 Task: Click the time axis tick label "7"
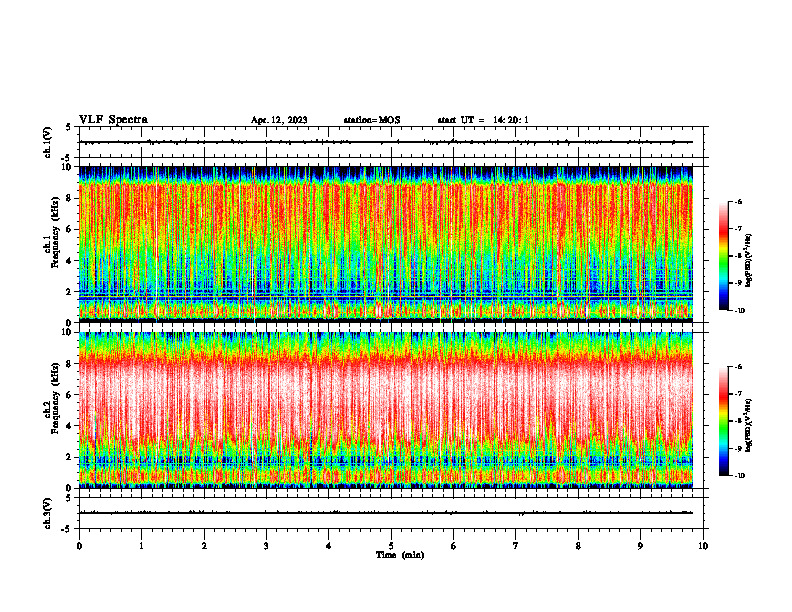(516, 546)
